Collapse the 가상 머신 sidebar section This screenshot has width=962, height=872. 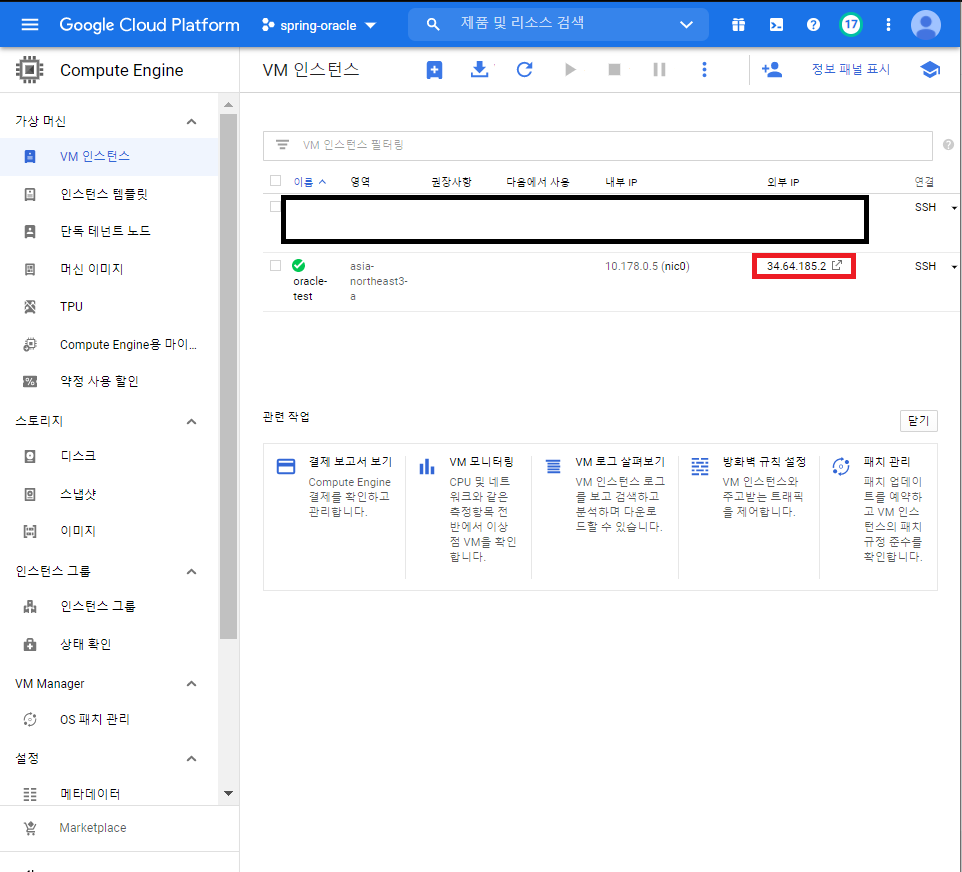pos(191,122)
